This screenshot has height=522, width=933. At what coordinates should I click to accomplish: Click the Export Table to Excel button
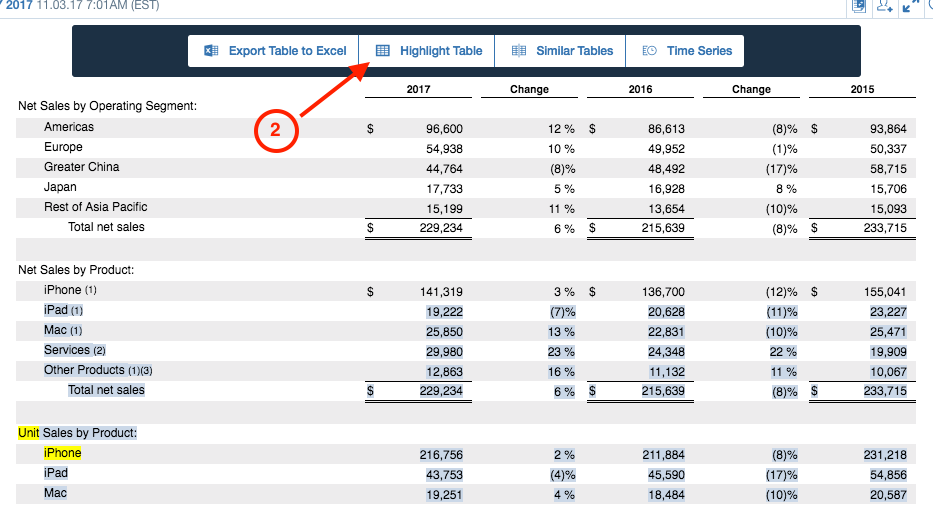tap(273, 51)
